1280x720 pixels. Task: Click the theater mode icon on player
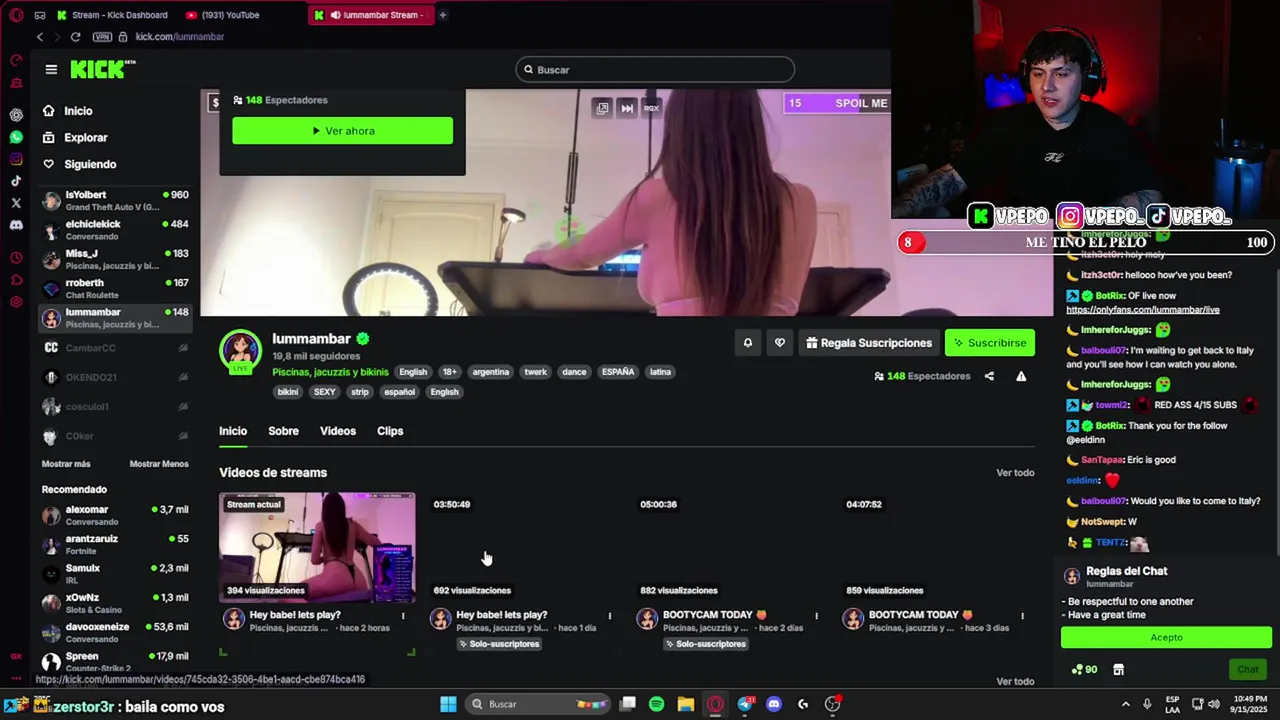[x=602, y=108]
